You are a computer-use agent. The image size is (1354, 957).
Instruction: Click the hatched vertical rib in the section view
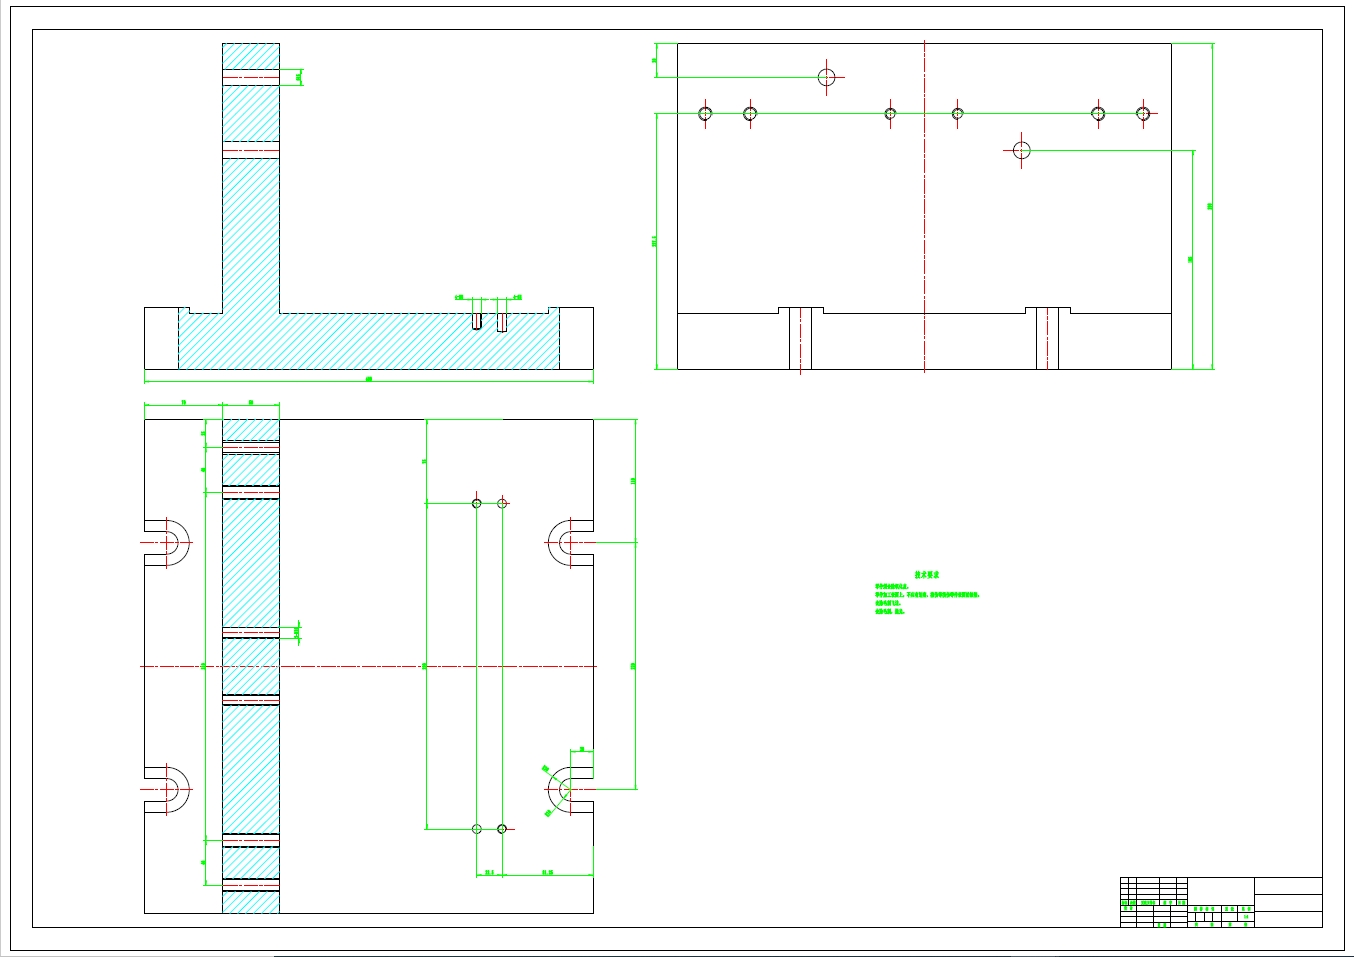(x=250, y=178)
